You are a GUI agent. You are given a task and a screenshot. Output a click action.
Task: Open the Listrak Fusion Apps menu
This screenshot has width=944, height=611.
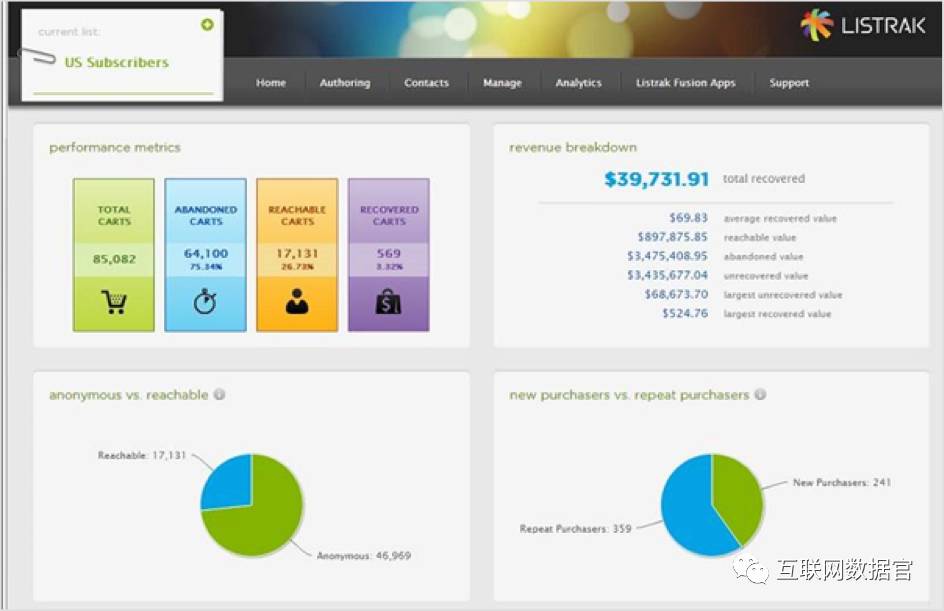pyautogui.click(x=686, y=83)
